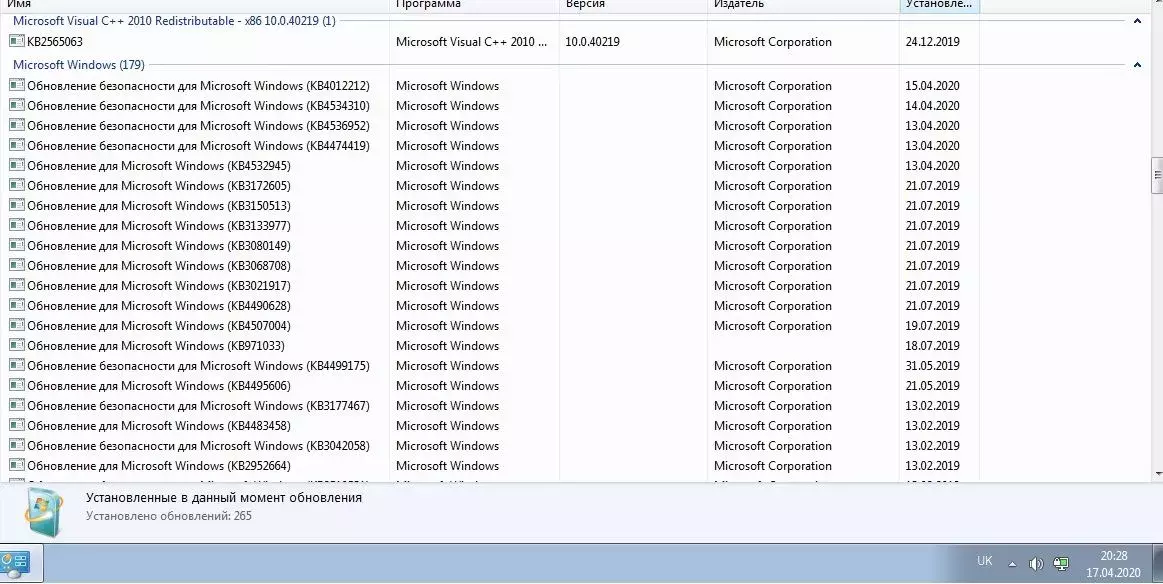
Task: Click the date 18.07.2019
Action: click(x=932, y=346)
